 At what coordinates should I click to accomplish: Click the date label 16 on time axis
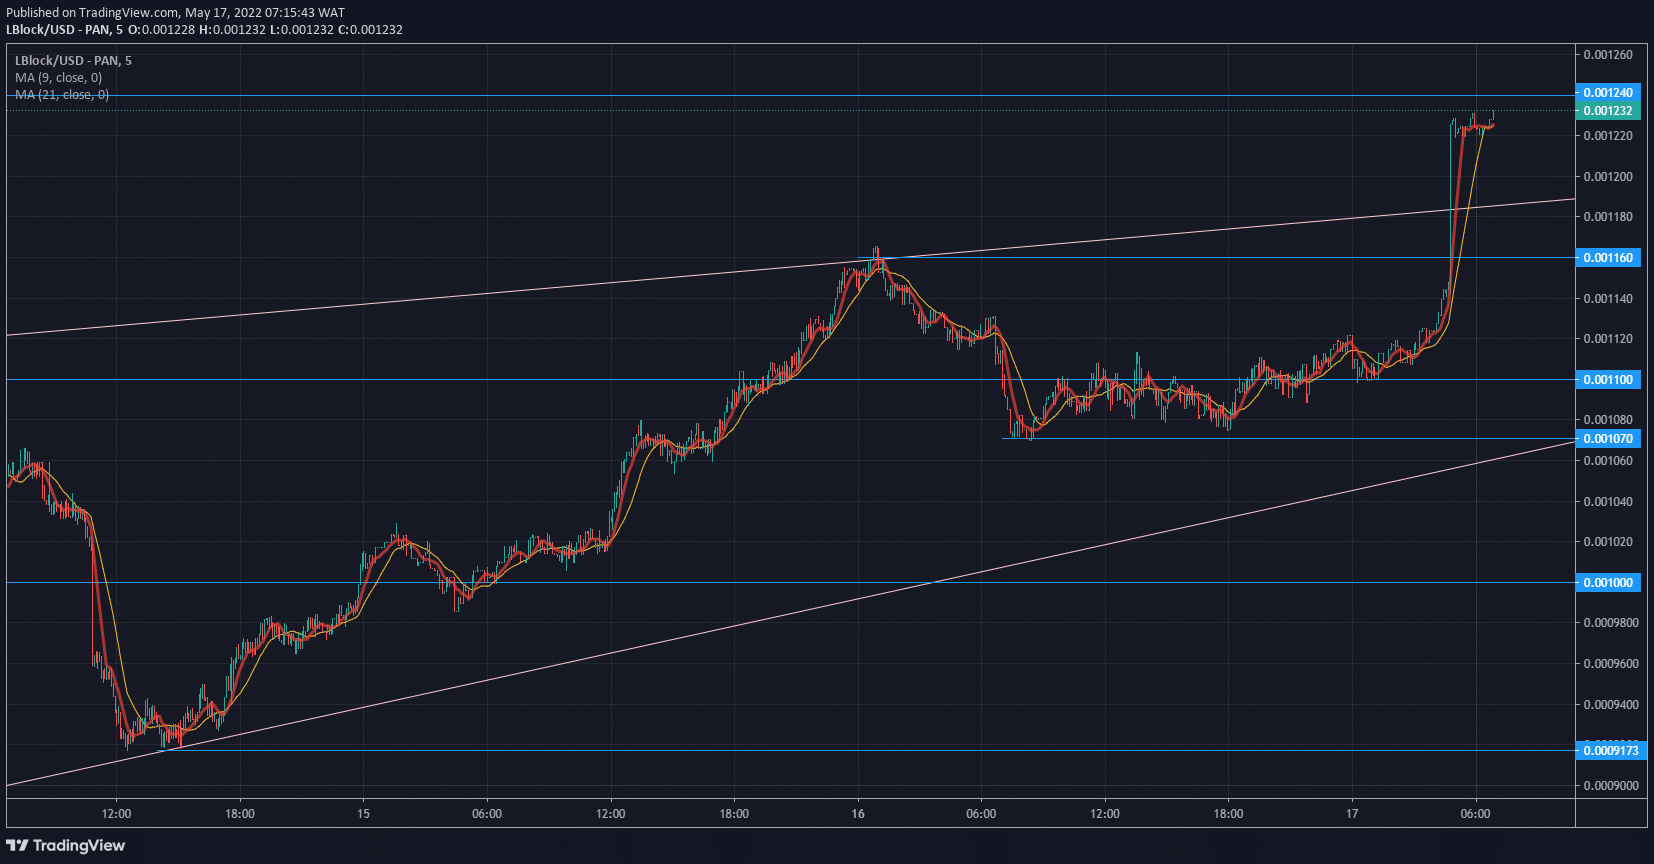pos(858,814)
